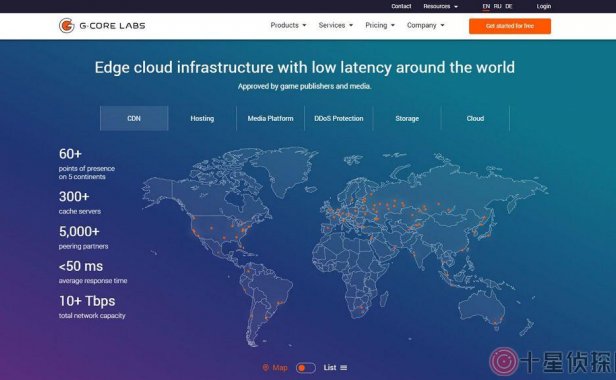This screenshot has height=380, width=616.
Task: Expand the Pricing dropdown
Action: click(380, 25)
